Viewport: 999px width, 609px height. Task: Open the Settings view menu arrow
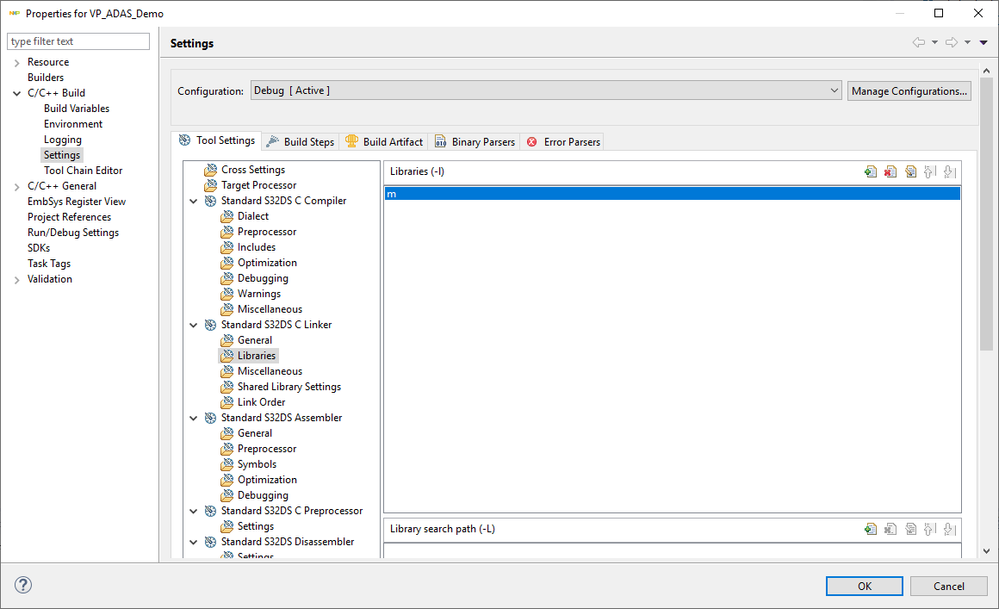coord(984,42)
